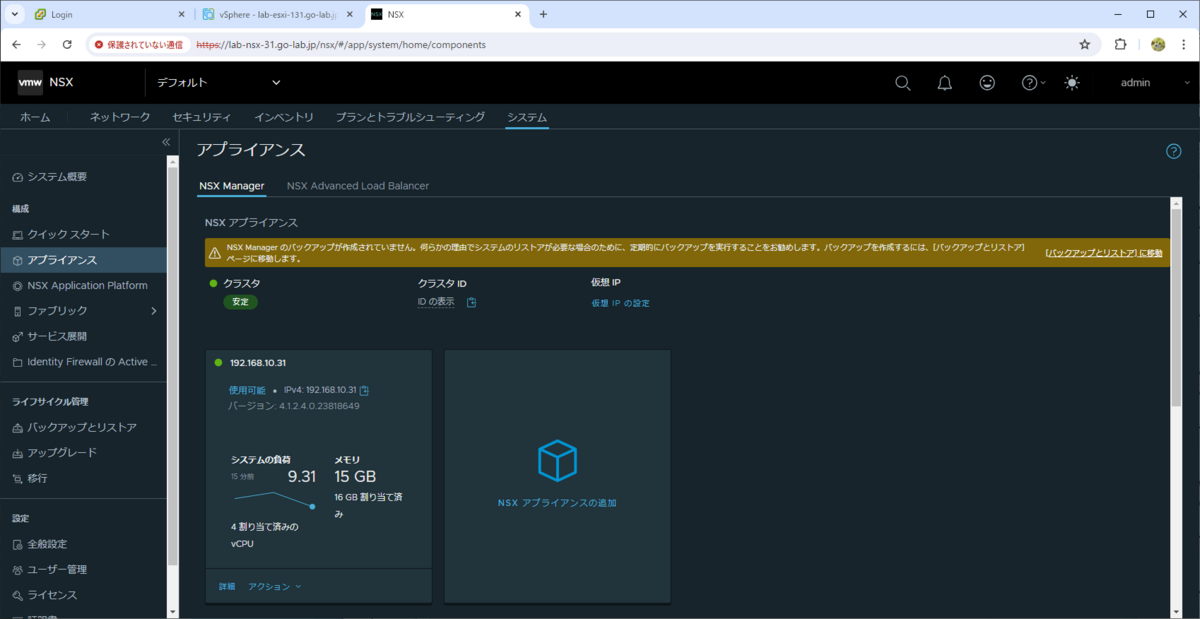Click the vmw NSX logo
Viewport: 1200px width, 619px height.
point(45,82)
